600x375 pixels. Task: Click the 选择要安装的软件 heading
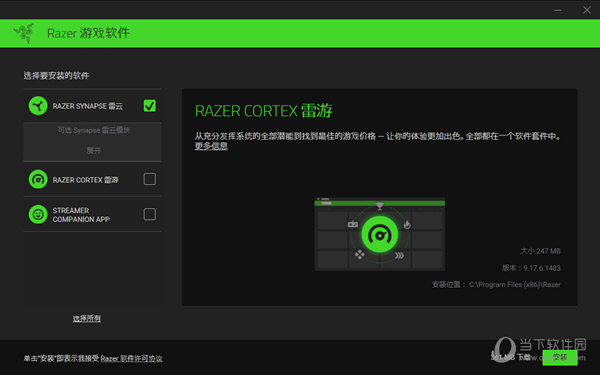click(x=56, y=75)
